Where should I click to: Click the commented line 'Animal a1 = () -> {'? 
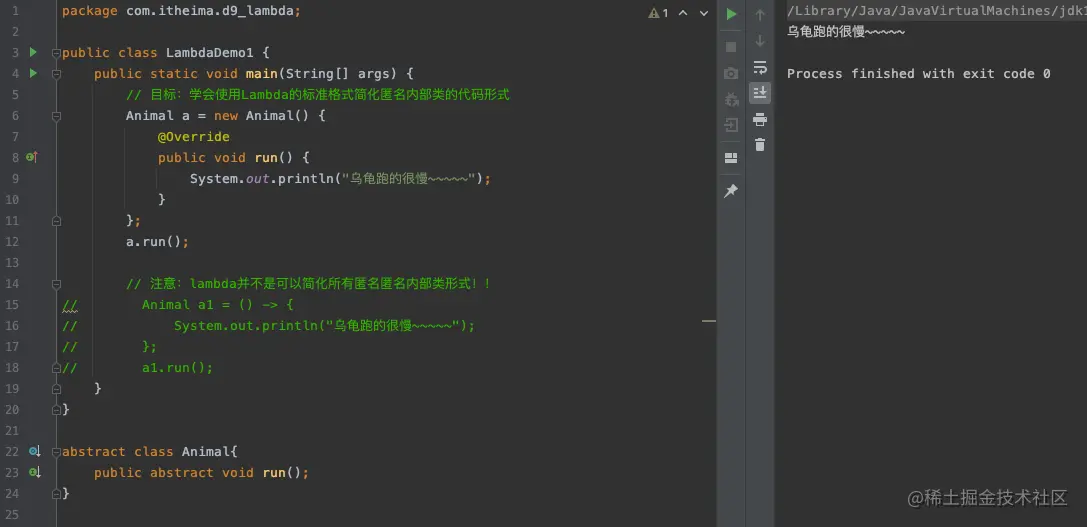(218, 304)
